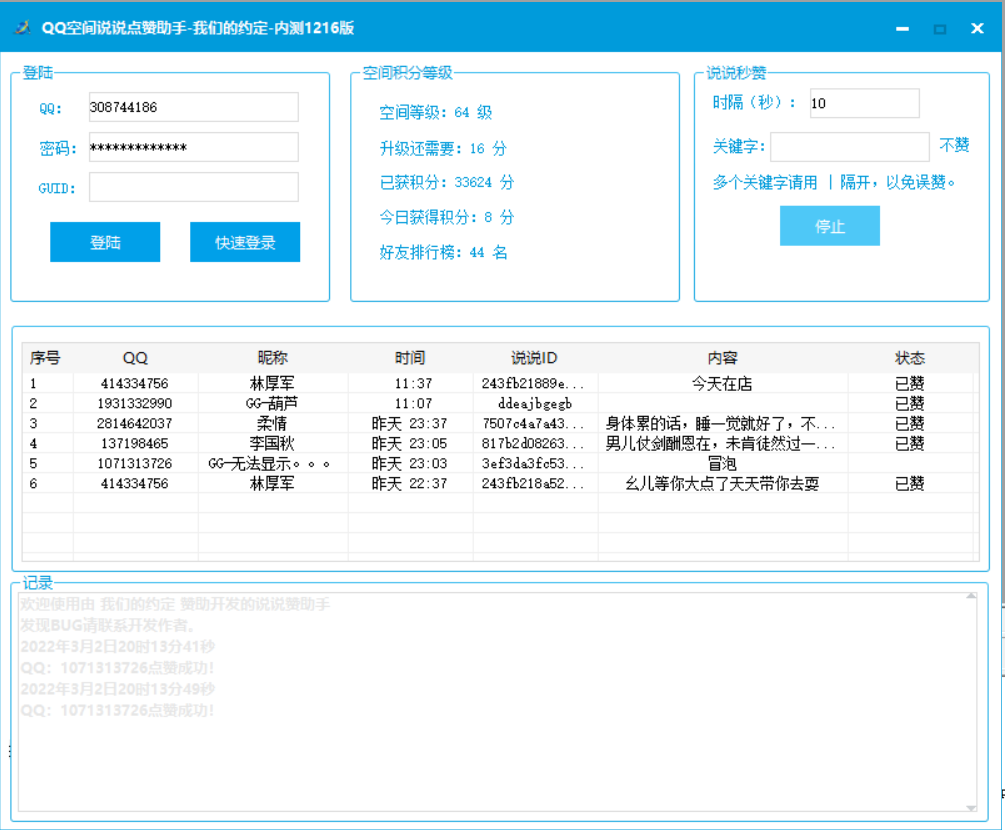
Task: Click the 停止 button
Action: pyautogui.click(x=829, y=226)
